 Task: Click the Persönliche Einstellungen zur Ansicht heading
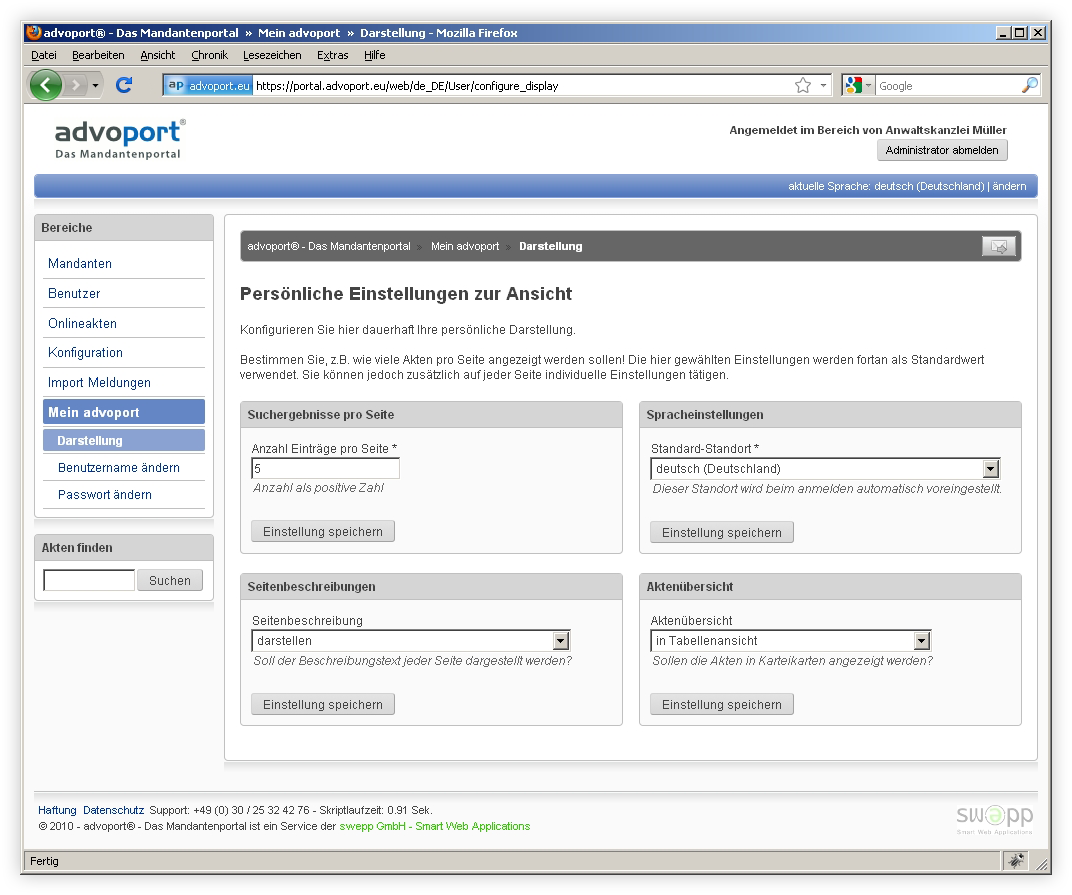click(406, 294)
